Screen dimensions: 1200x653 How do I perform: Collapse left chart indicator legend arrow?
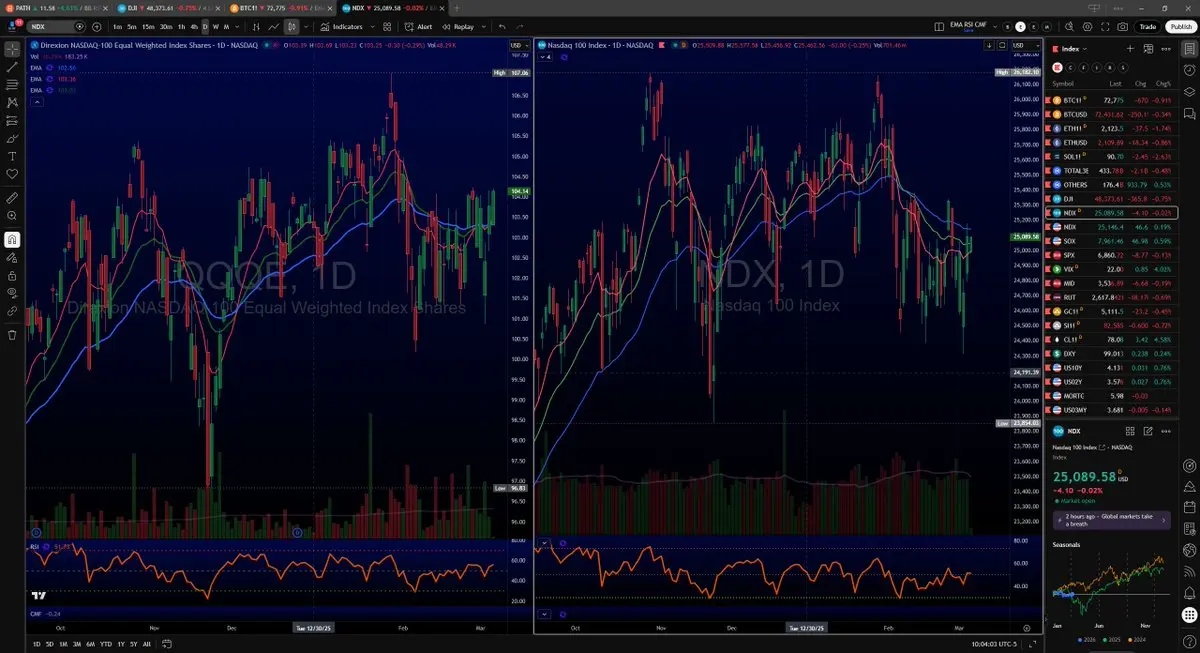pyautogui.click(x=36, y=102)
